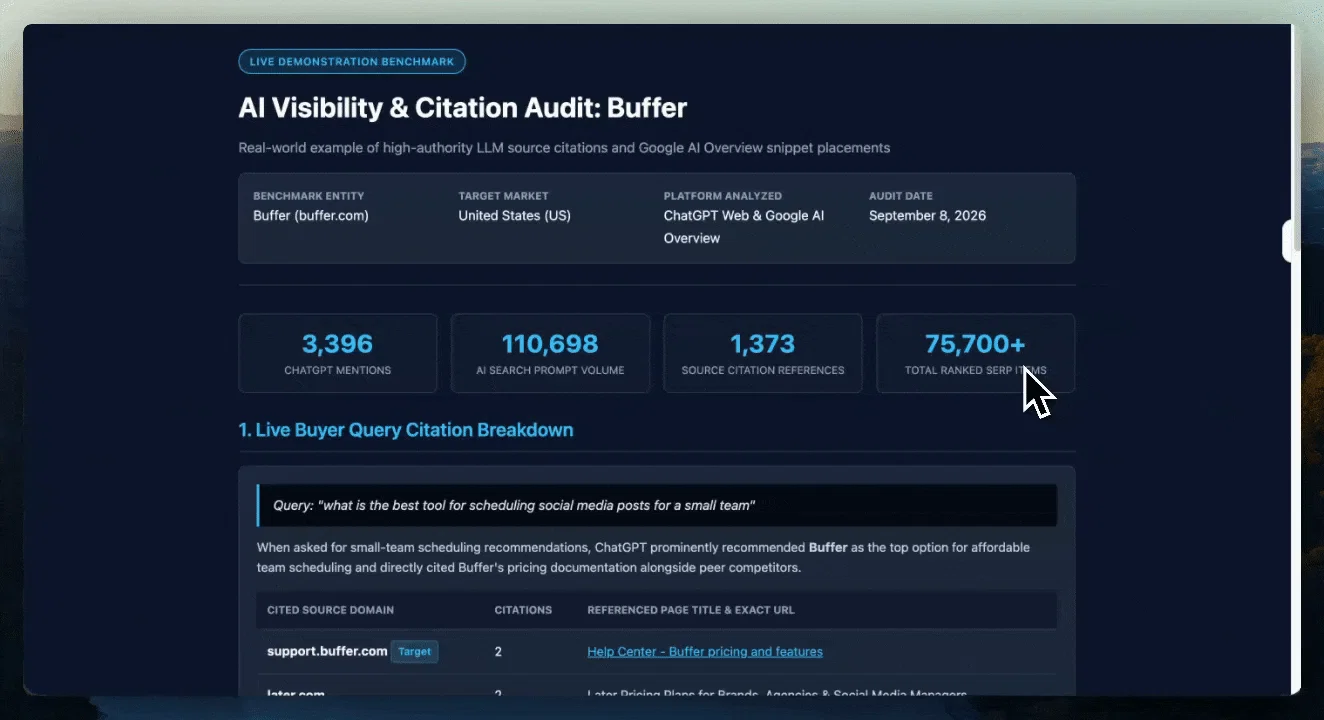This screenshot has height=720, width=1324.
Task: Click the 'support.buffer.com' domain cell
Action: point(327,652)
